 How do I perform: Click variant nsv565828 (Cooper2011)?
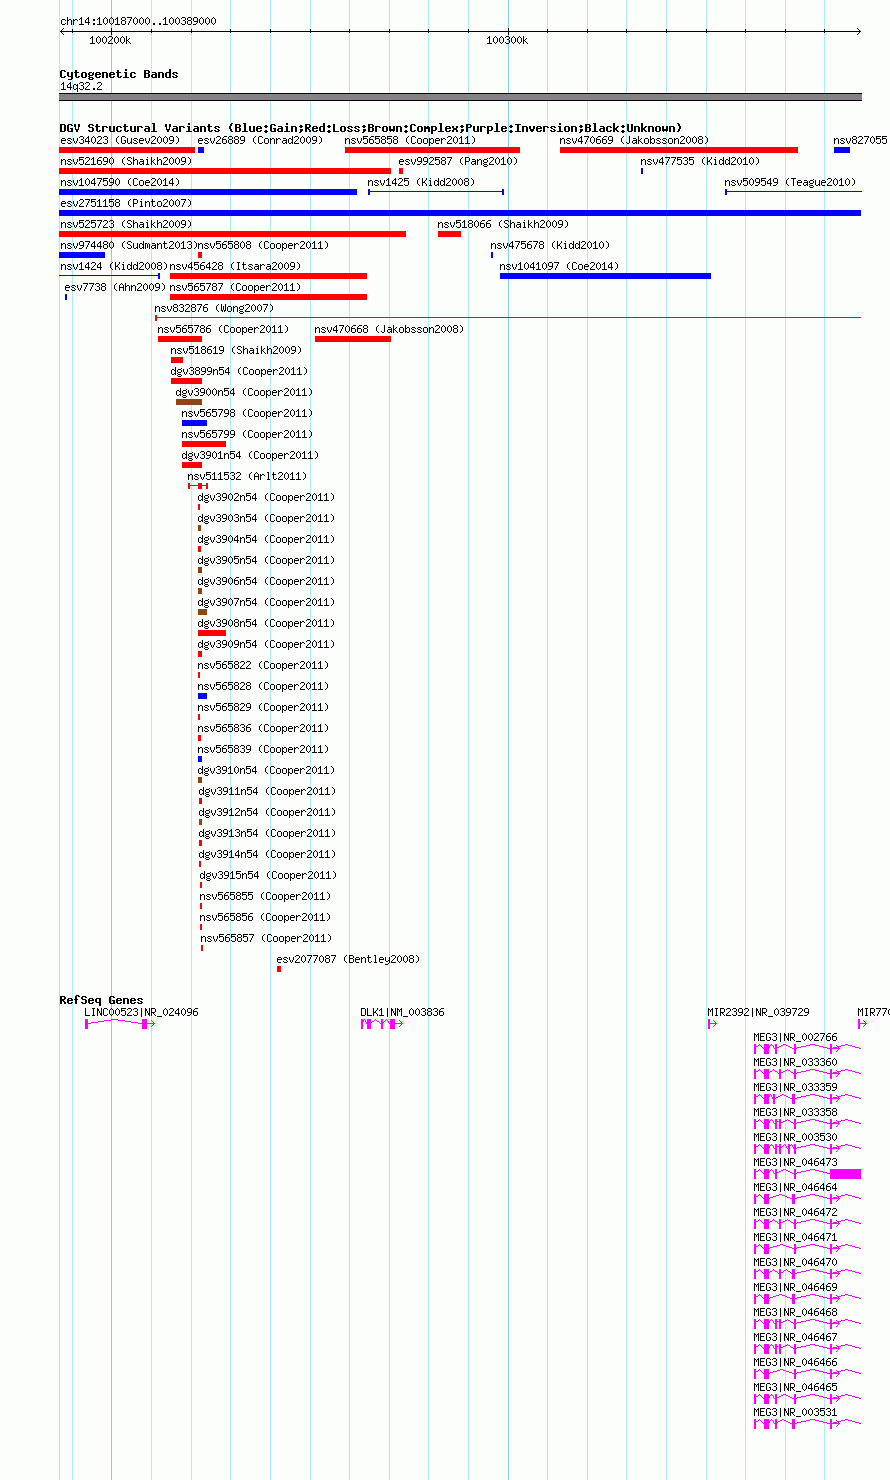pos(262,686)
